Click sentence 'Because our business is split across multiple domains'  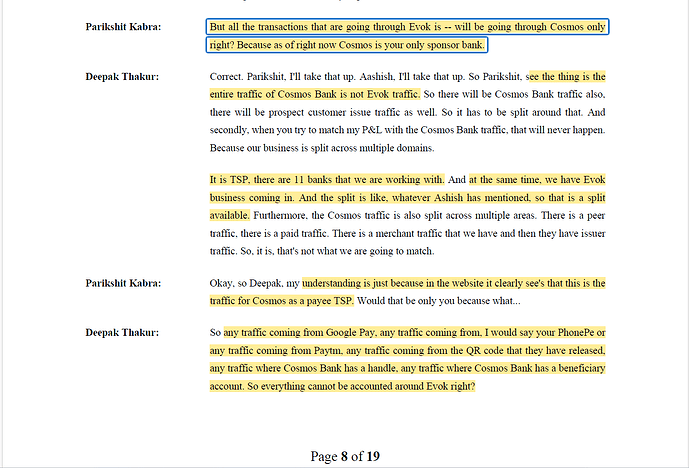[x=322, y=148]
